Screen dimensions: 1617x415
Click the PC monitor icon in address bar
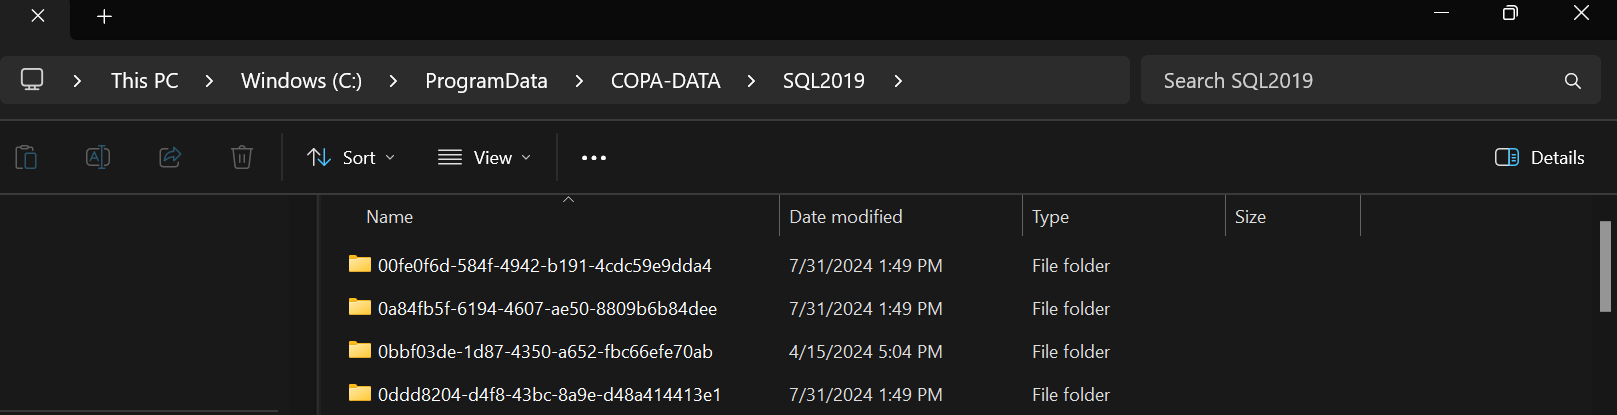[x=32, y=80]
